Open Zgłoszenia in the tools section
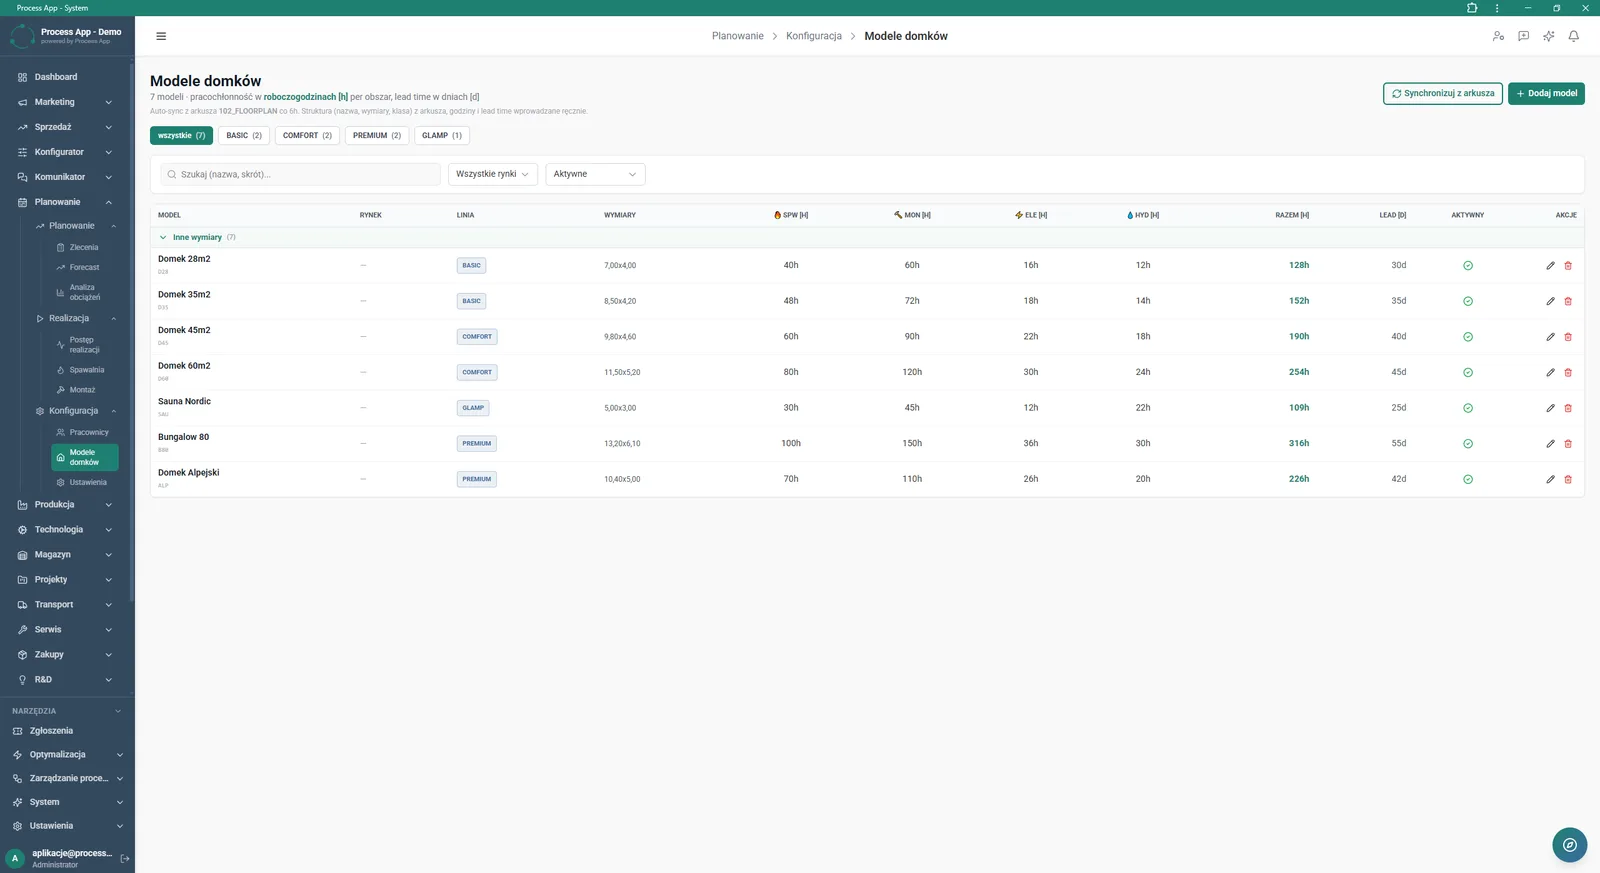The height and width of the screenshot is (873, 1600). (66, 731)
